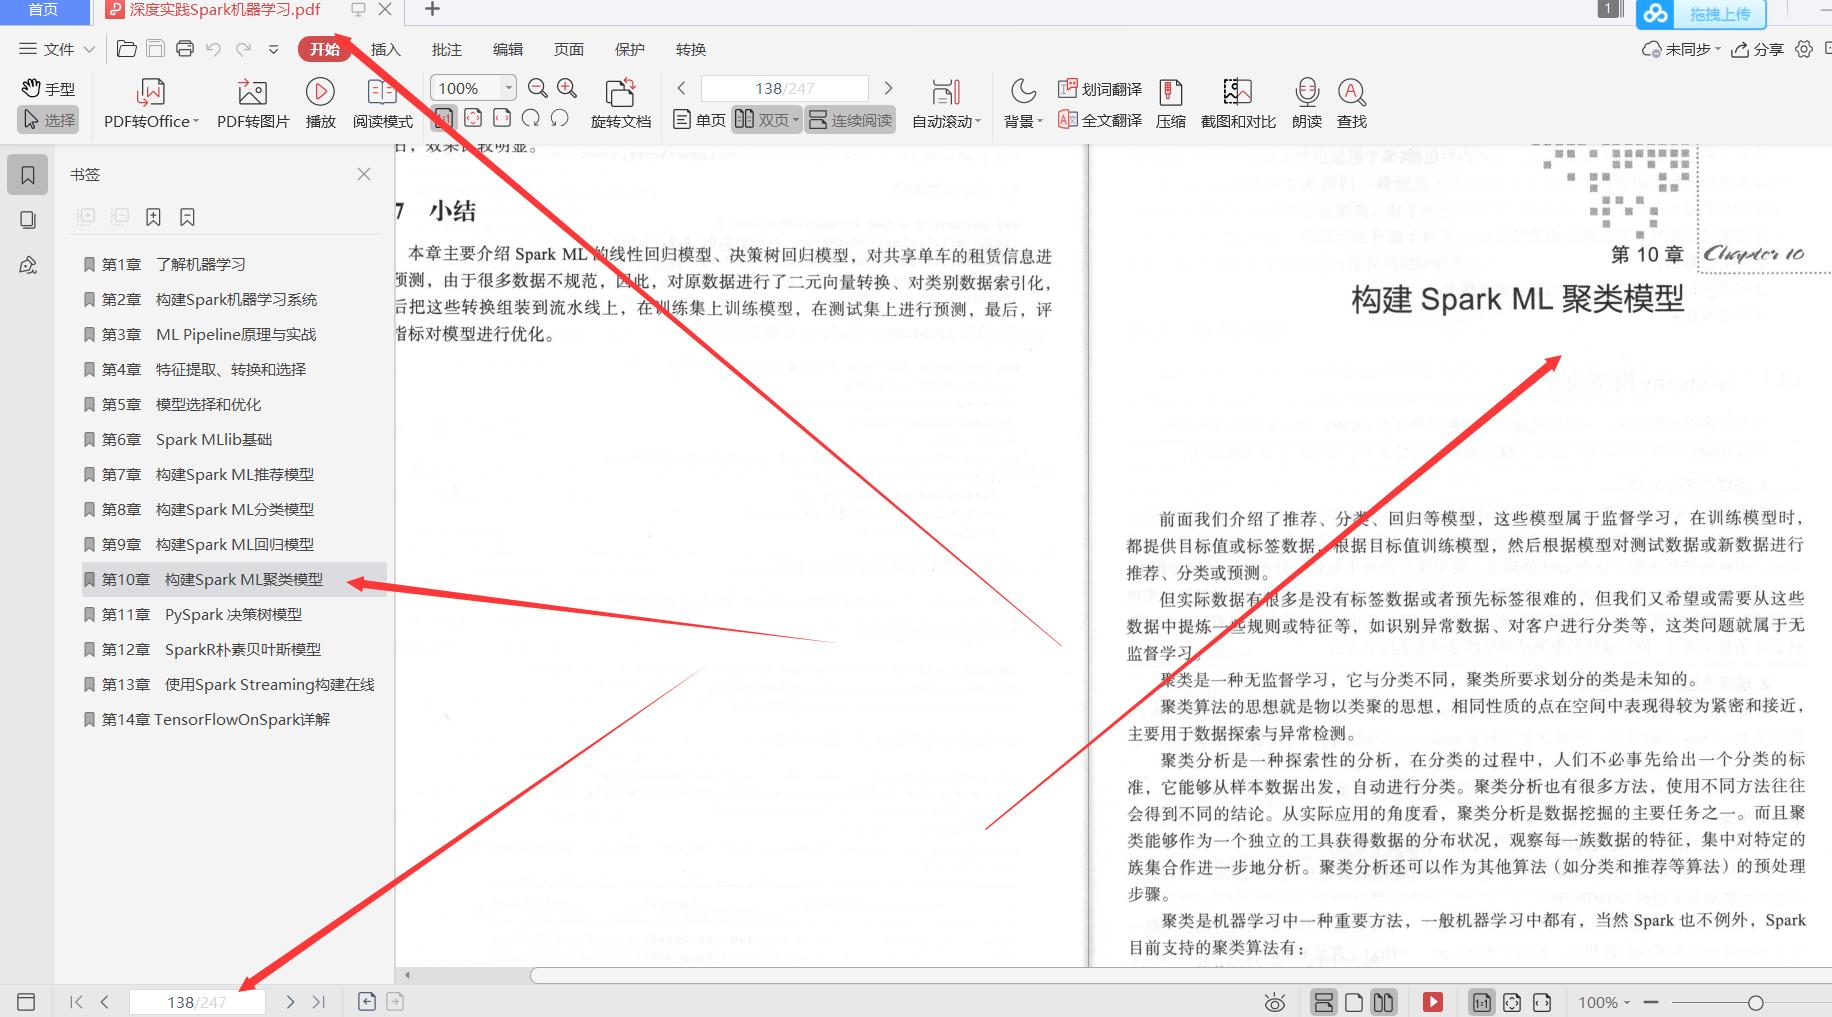Go to the Home tab
Image resolution: width=1832 pixels, height=1017 pixels.
[x=43, y=11]
